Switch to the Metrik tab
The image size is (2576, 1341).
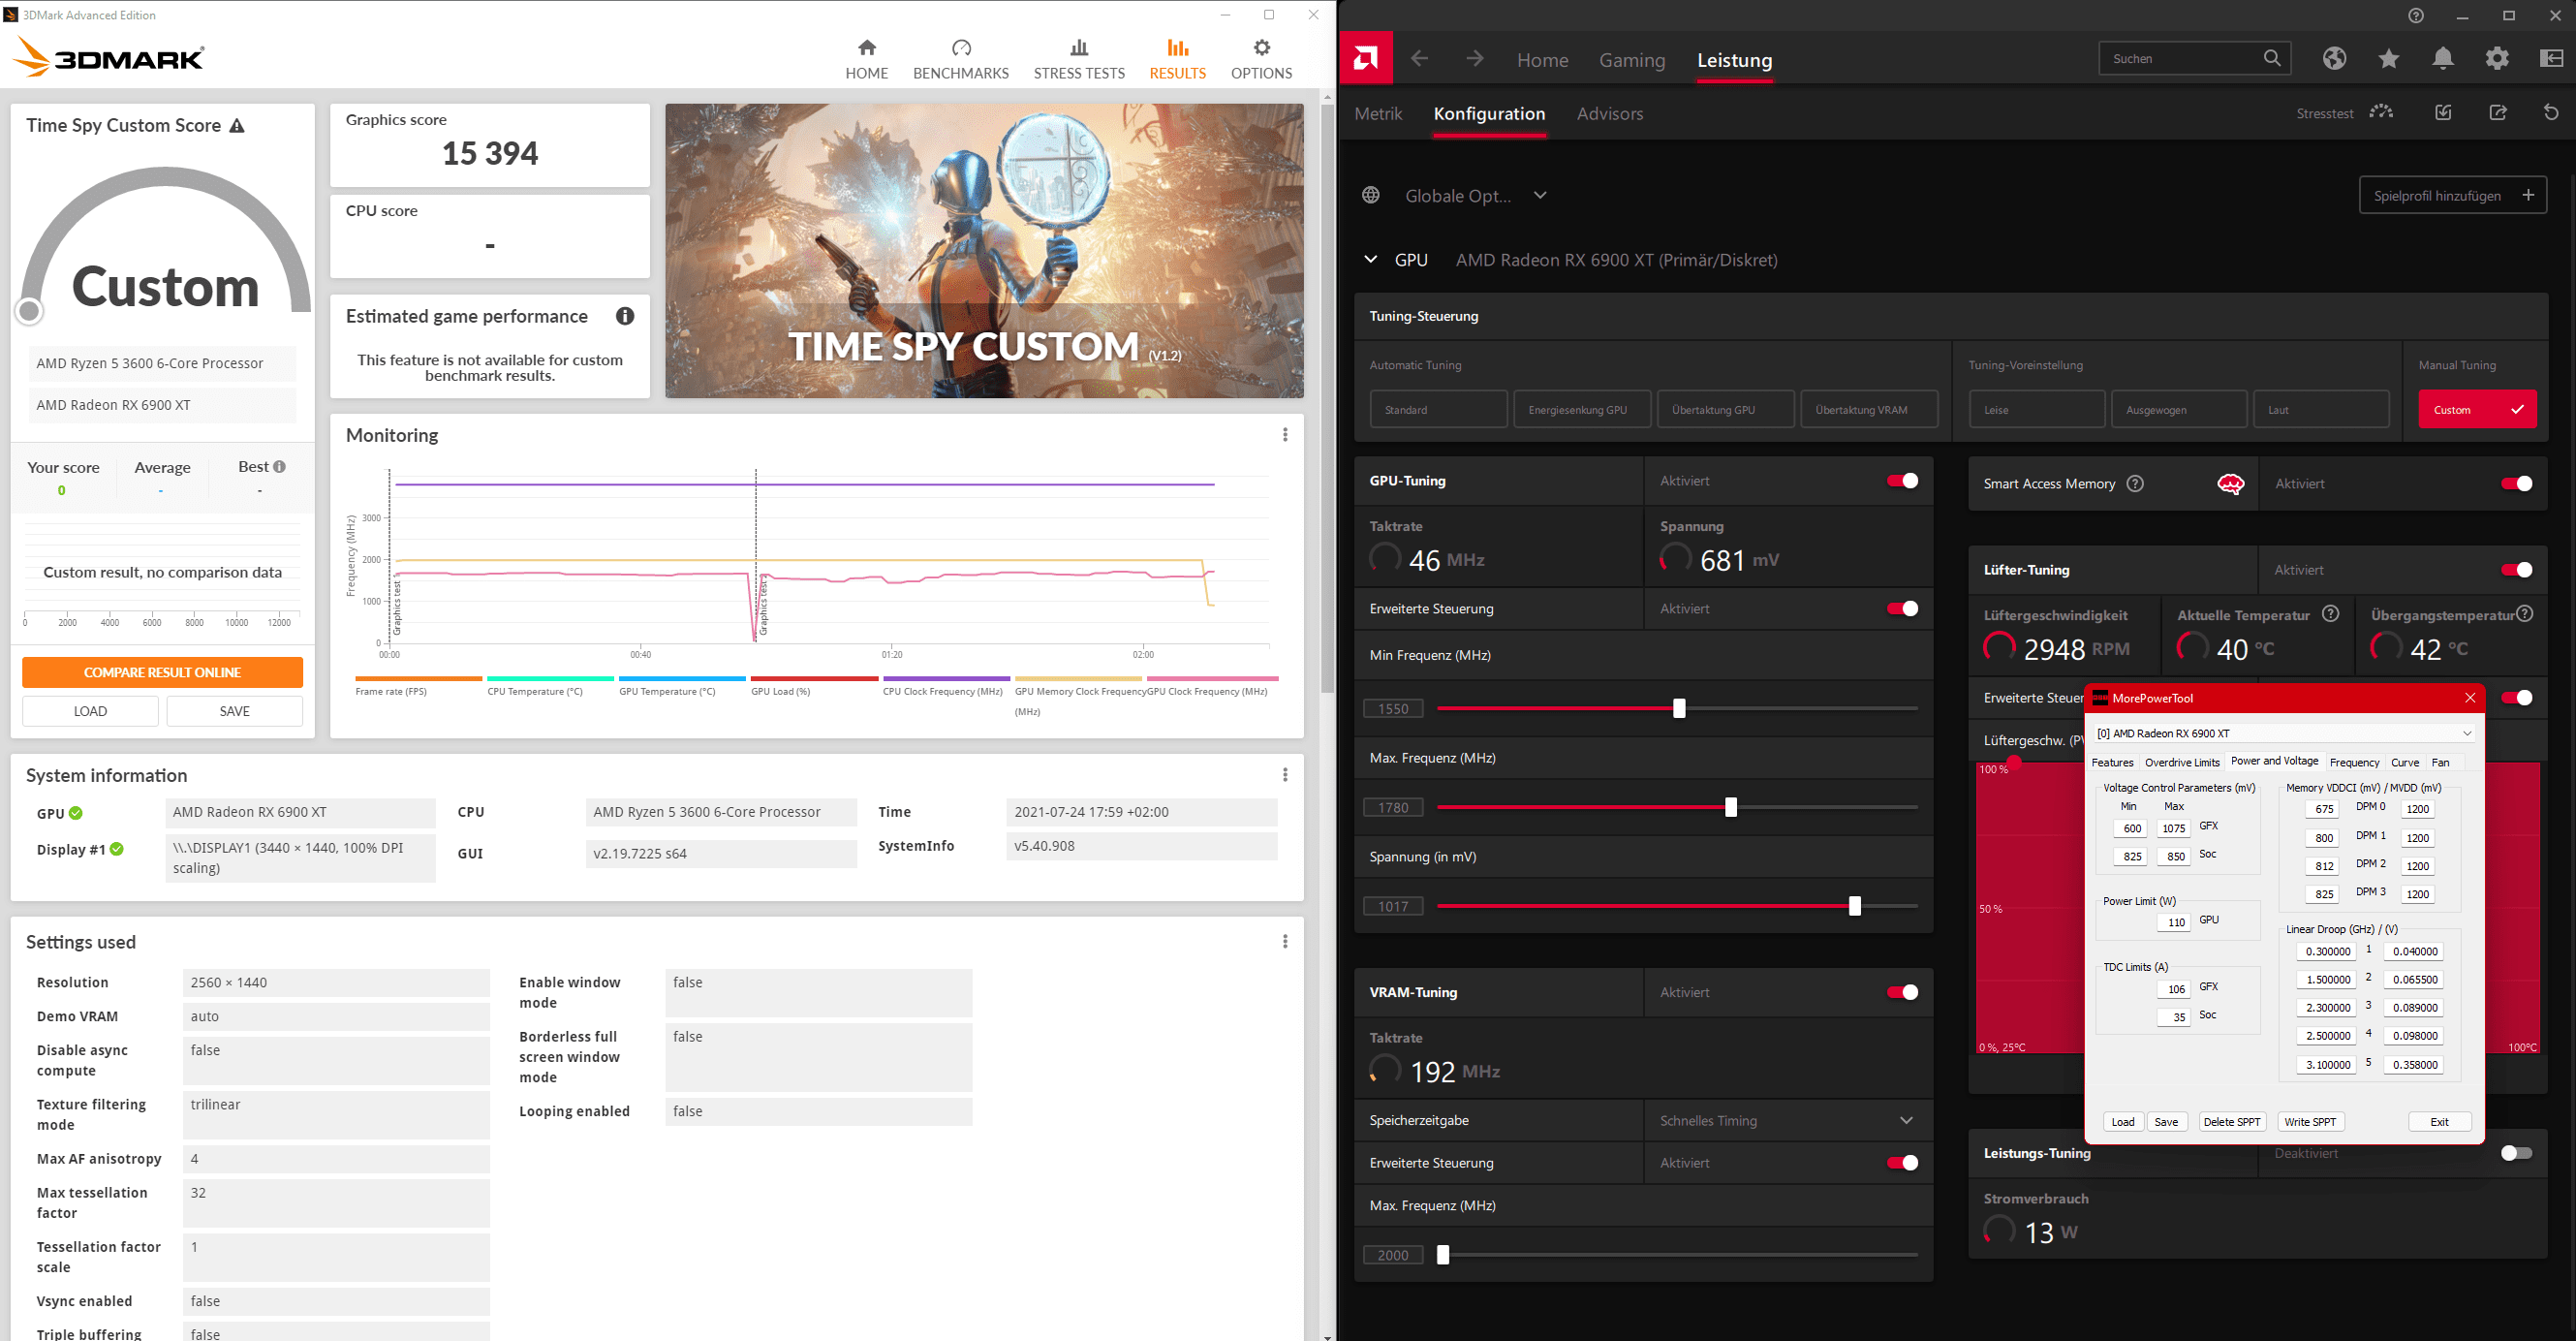point(1378,114)
